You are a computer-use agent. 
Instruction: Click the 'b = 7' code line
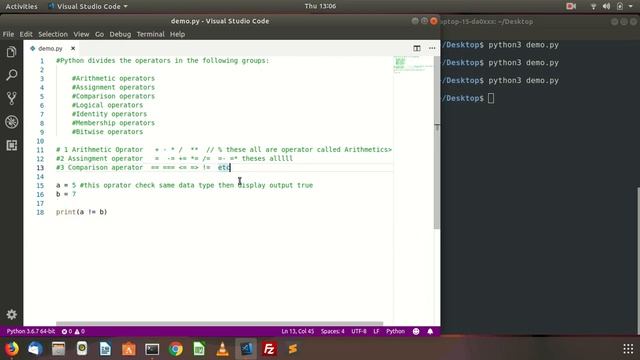tap(66, 194)
